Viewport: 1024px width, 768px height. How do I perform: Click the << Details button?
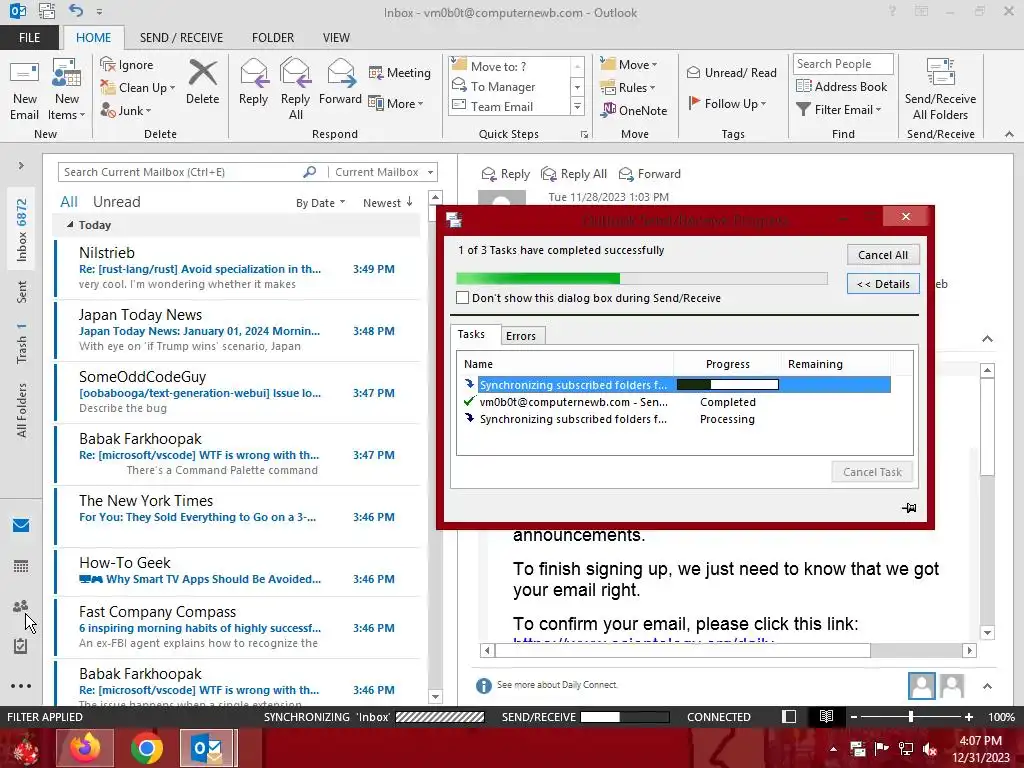coord(883,283)
